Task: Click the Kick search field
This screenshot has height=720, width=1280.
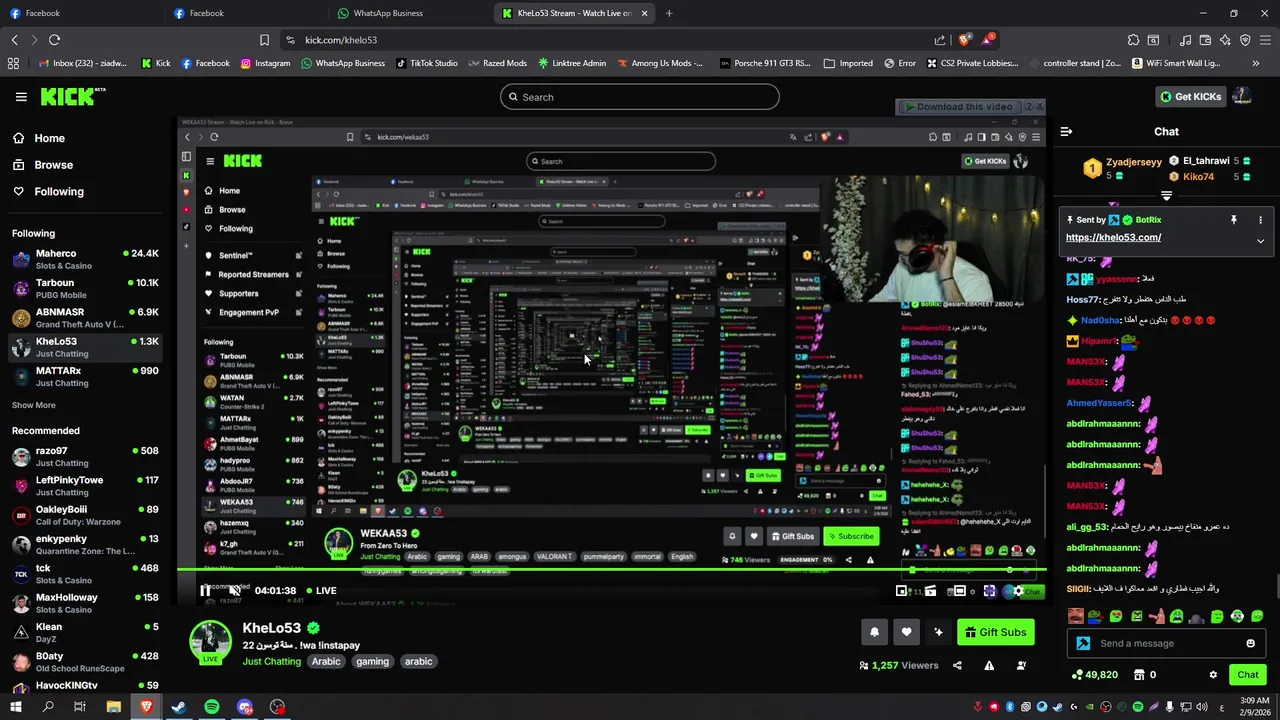Action: (640, 97)
